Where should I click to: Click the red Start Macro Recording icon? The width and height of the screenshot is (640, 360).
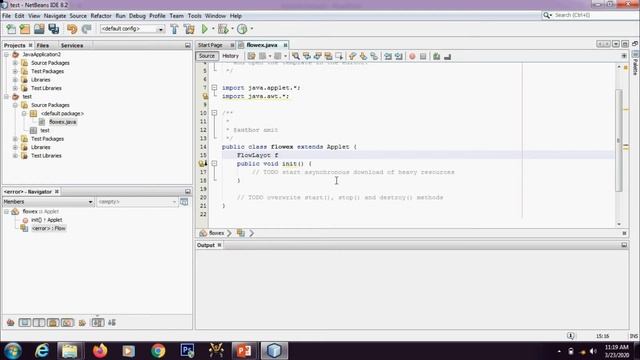click(412, 56)
